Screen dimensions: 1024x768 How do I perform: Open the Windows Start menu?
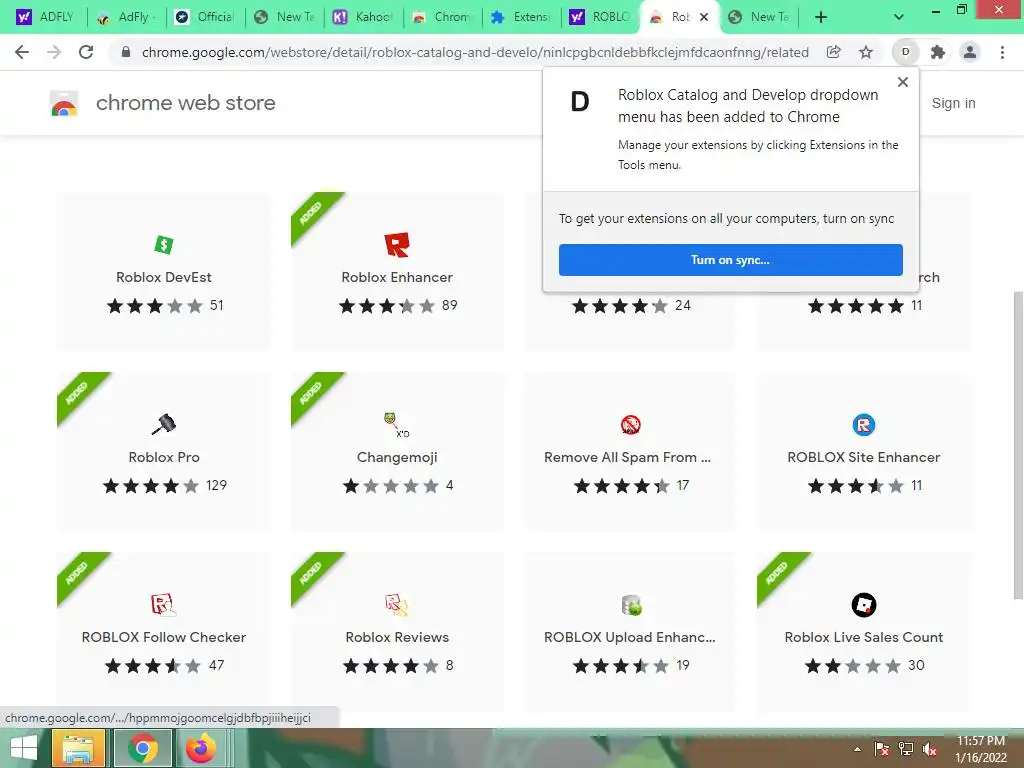[24, 748]
